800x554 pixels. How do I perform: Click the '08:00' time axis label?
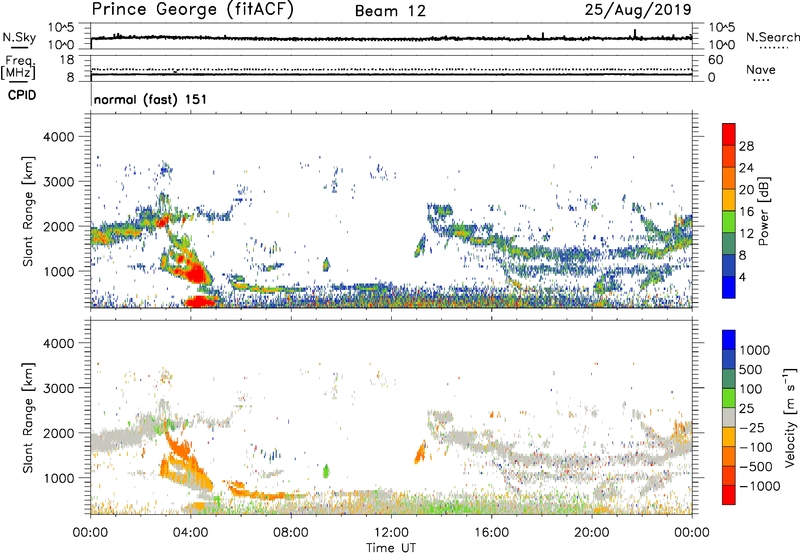291,533
